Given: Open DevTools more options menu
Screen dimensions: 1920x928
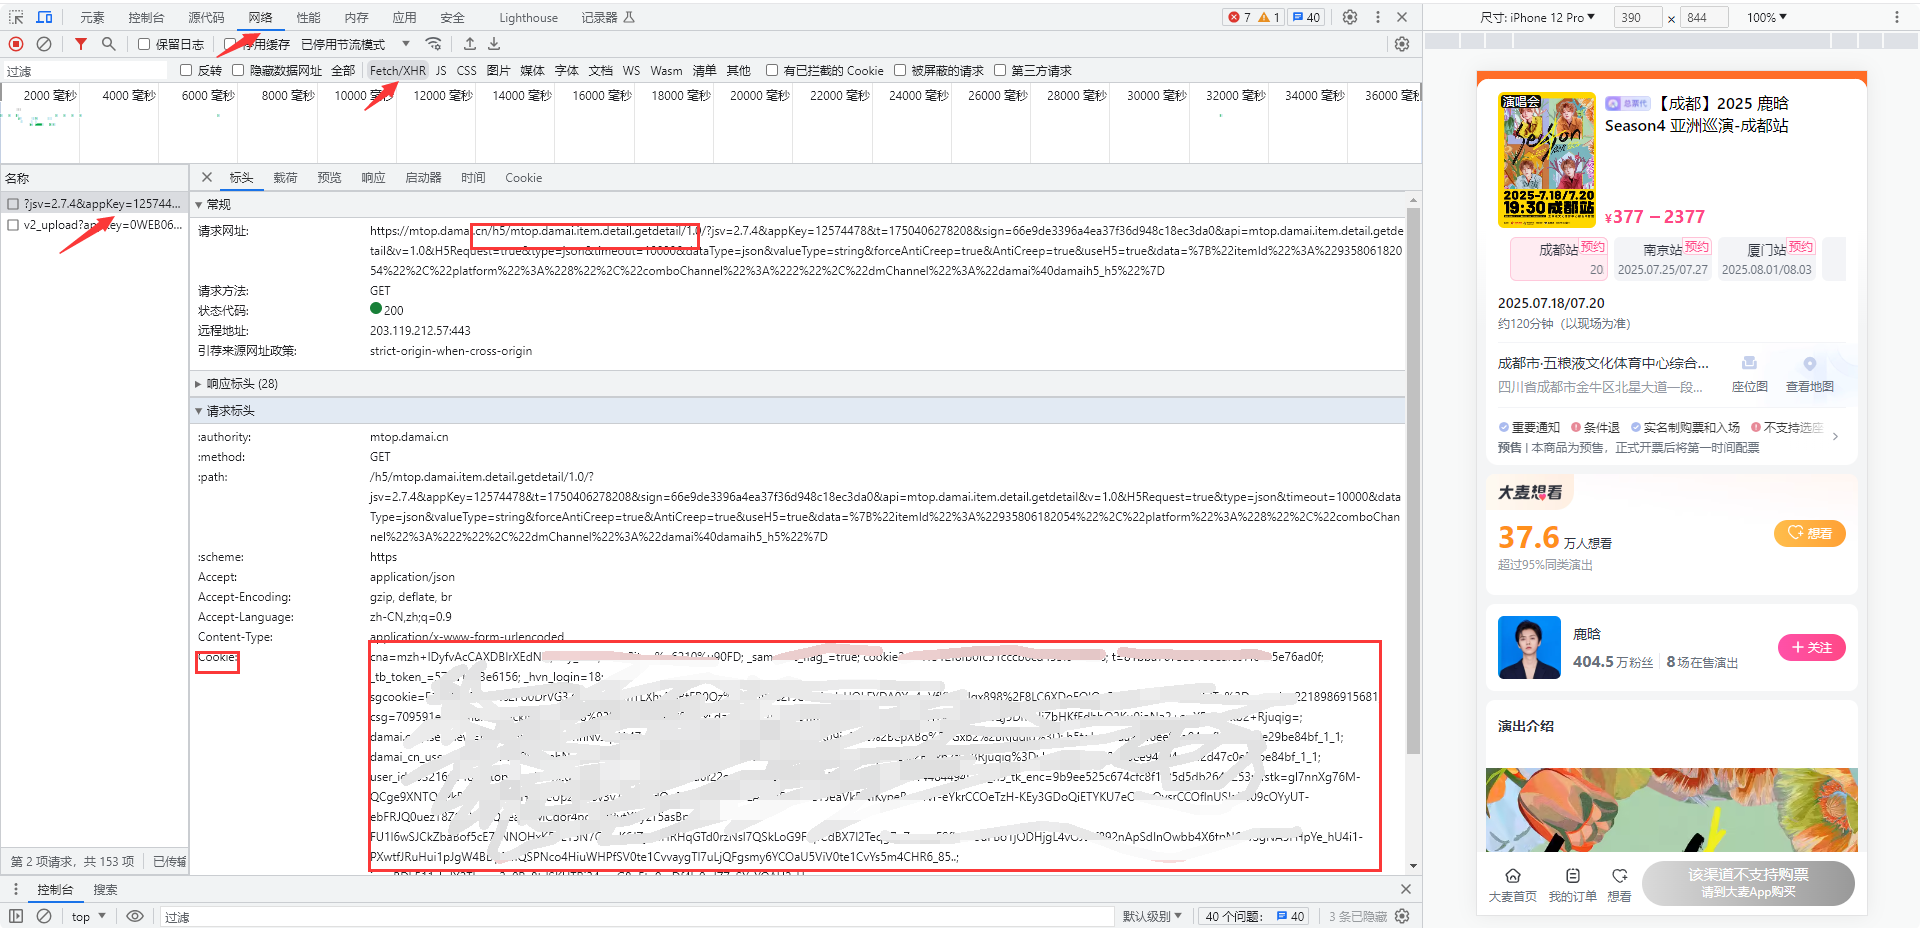Looking at the screenshot, I should (x=1378, y=17).
